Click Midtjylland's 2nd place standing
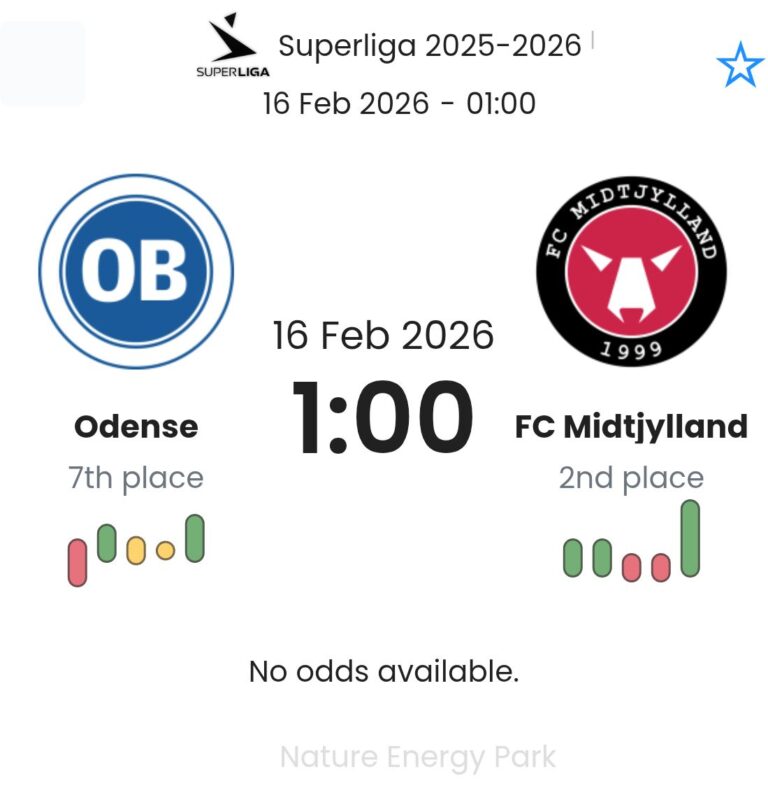This screenshot has width=768, height=788. (631, 478)
